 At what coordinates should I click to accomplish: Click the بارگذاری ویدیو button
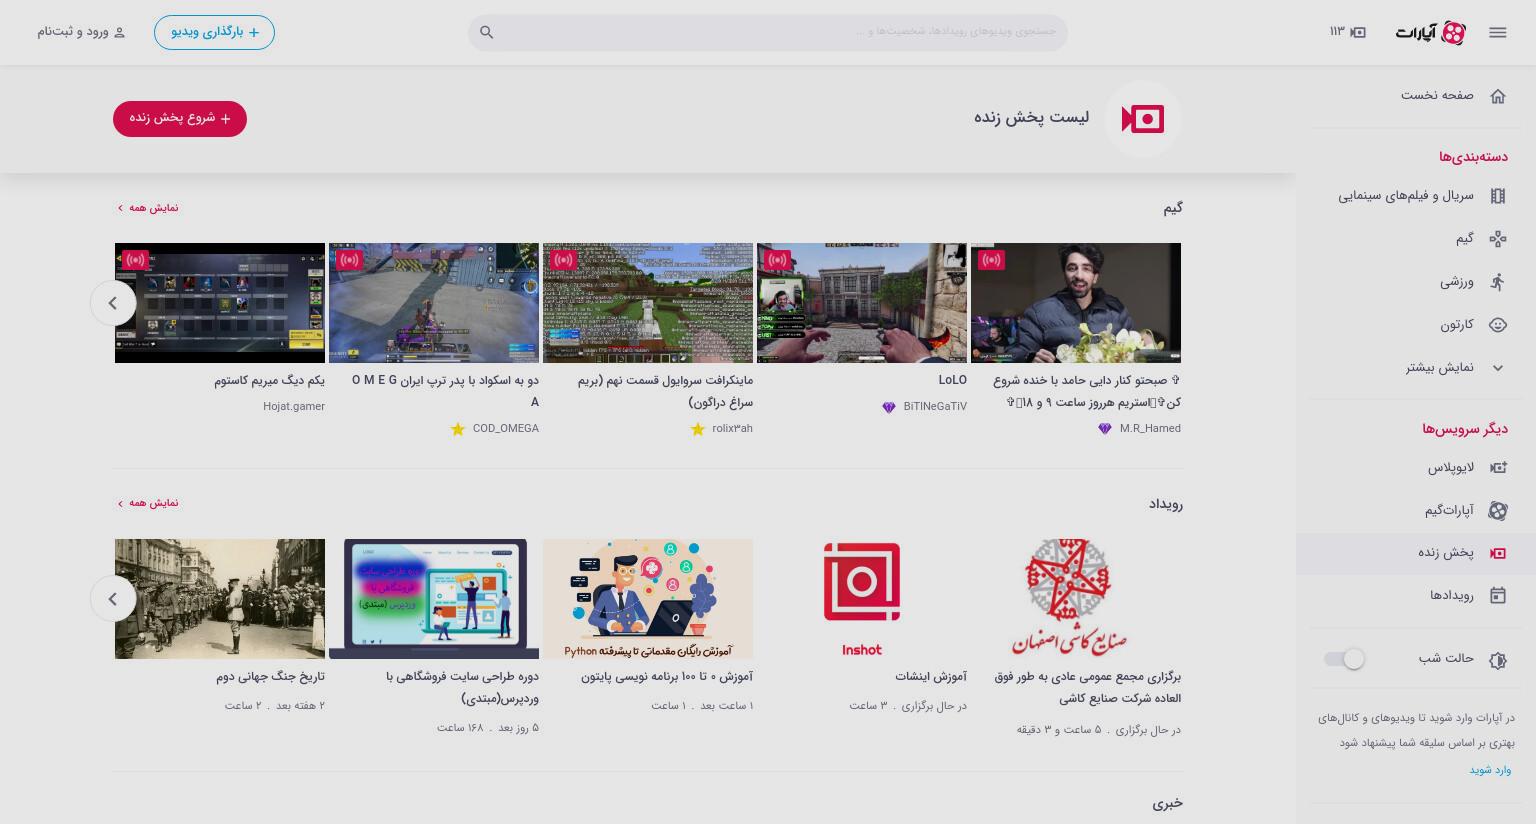click(214, 32)
